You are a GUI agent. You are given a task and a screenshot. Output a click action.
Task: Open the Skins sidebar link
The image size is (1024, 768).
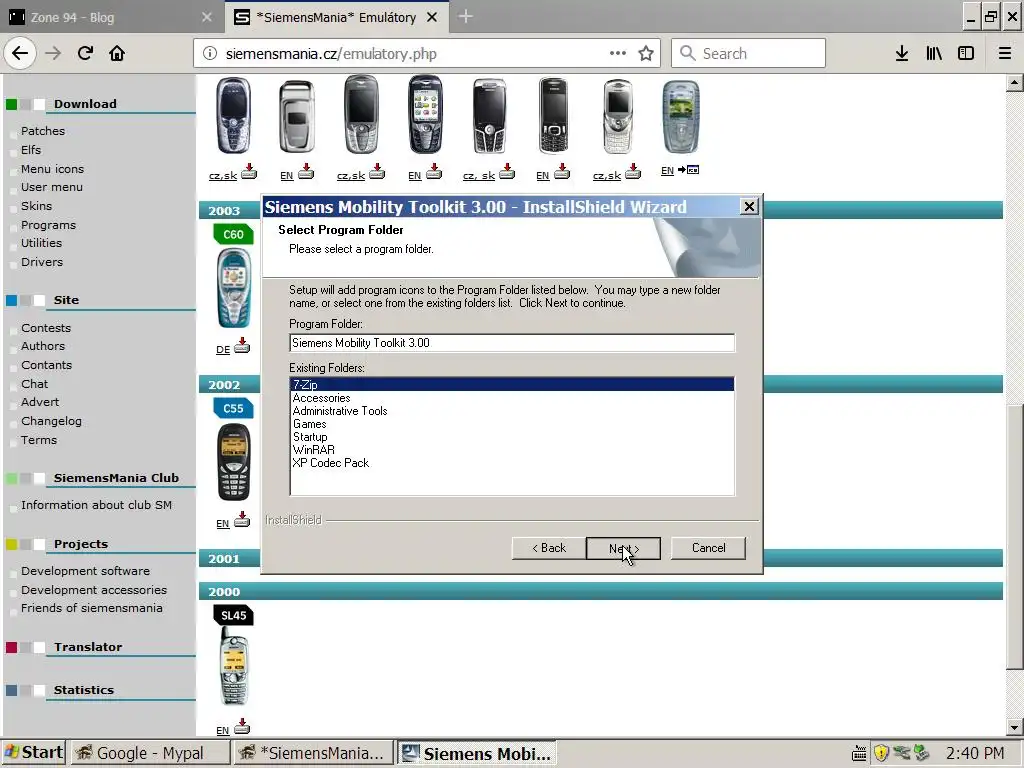click(x=37, y=206)
